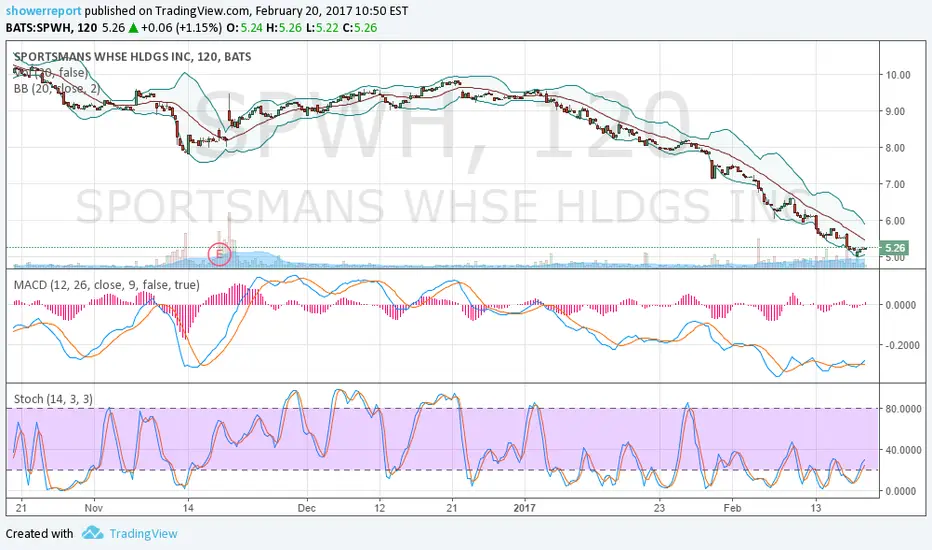Click the green up-arrow change indicator

pyautogui.click(x=133, y=27)
